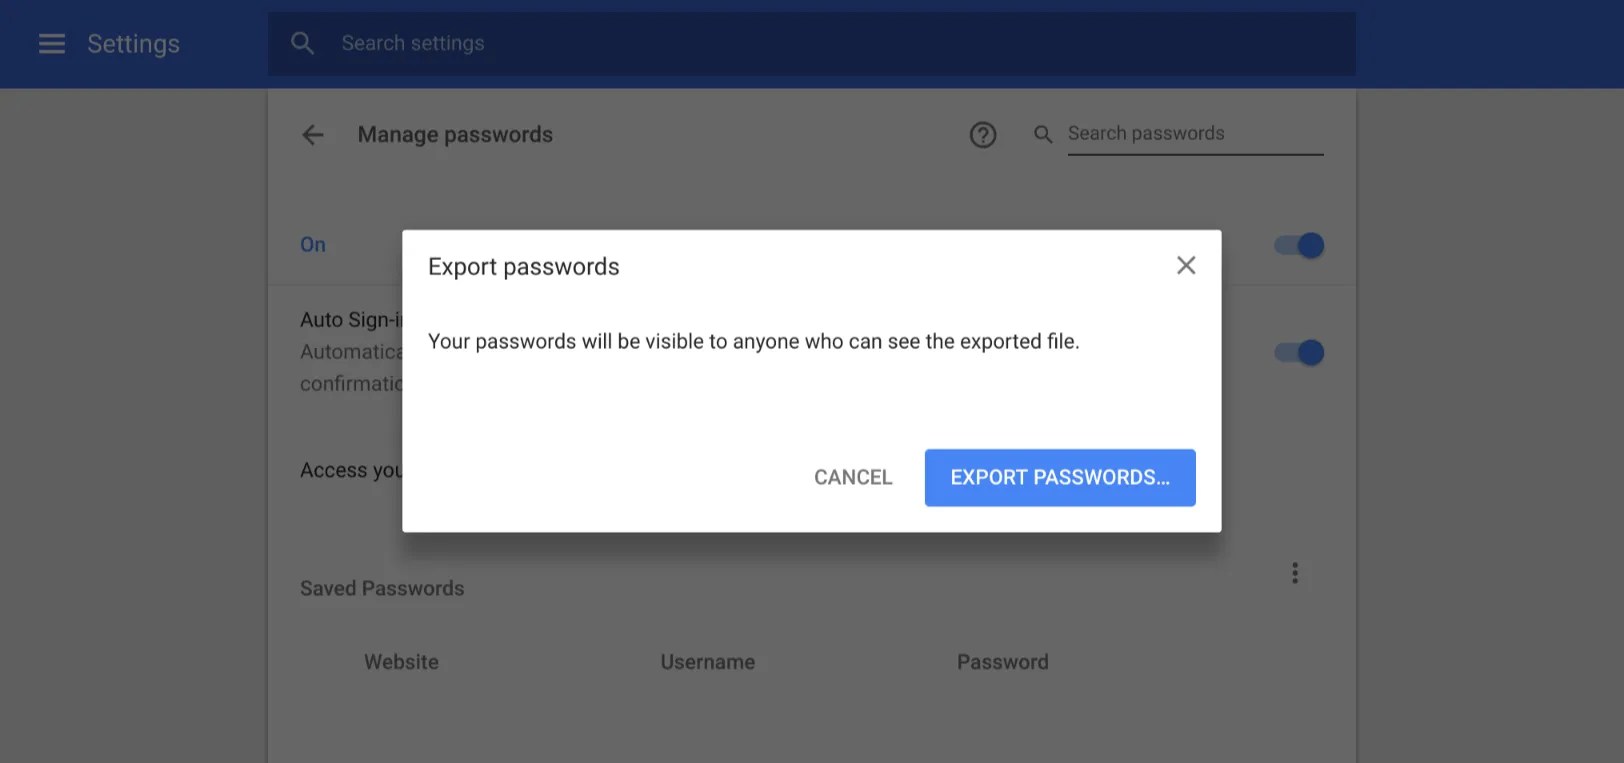The image size is (1624, 763).
Task: Cancel the export passwords dialog
Action: [852, 477]
